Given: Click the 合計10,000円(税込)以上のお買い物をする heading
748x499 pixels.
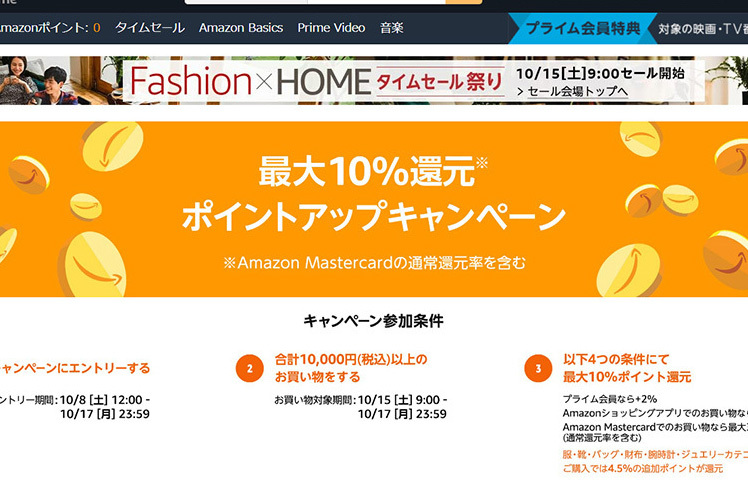Looking at the screenshot, I should click(x=351, y=368).
